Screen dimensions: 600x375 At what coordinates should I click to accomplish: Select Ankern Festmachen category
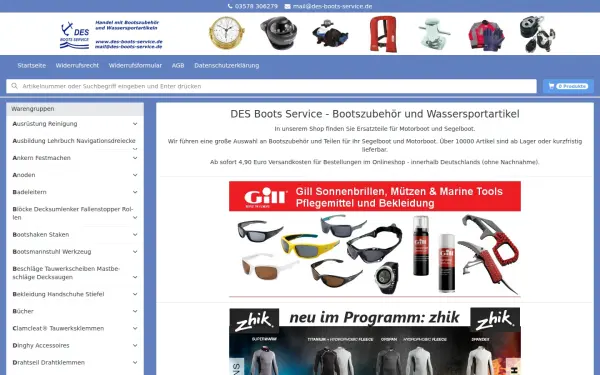pyautogui.click(x=41, y=158)
